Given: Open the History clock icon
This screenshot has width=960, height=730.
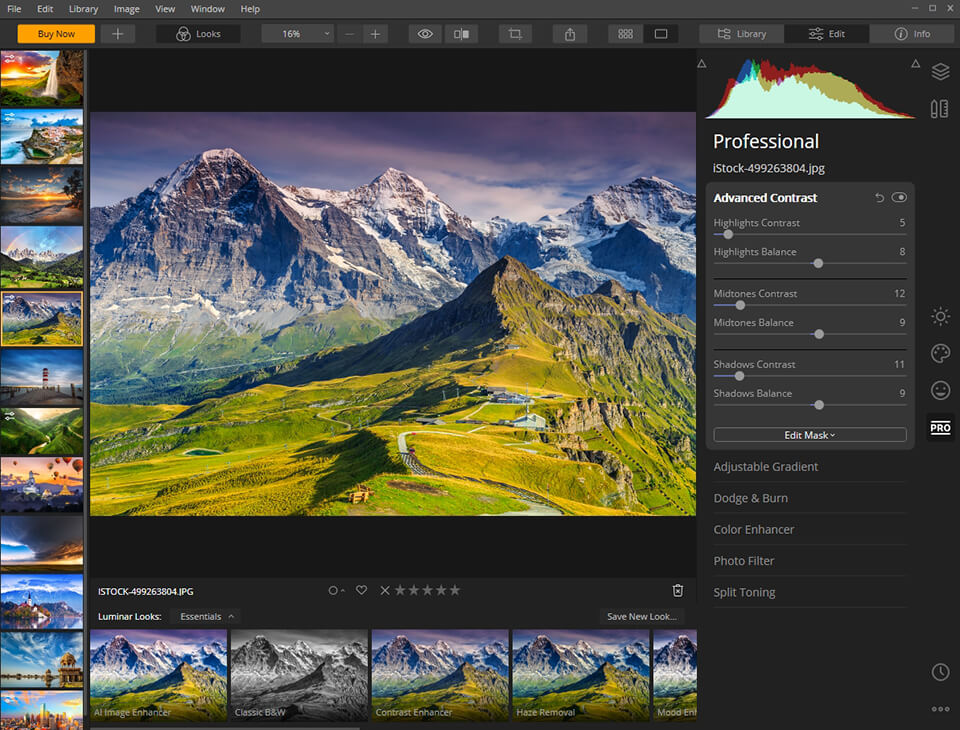Looking at the screenshot, I should (940, 672).
